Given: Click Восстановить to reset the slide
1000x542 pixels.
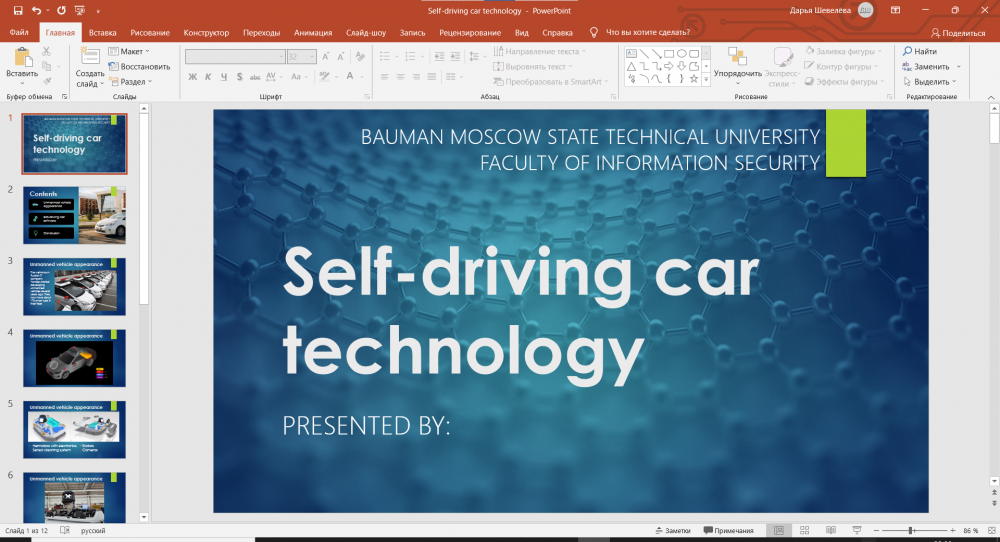Looking at the screenshot, I should coord(139,66).
